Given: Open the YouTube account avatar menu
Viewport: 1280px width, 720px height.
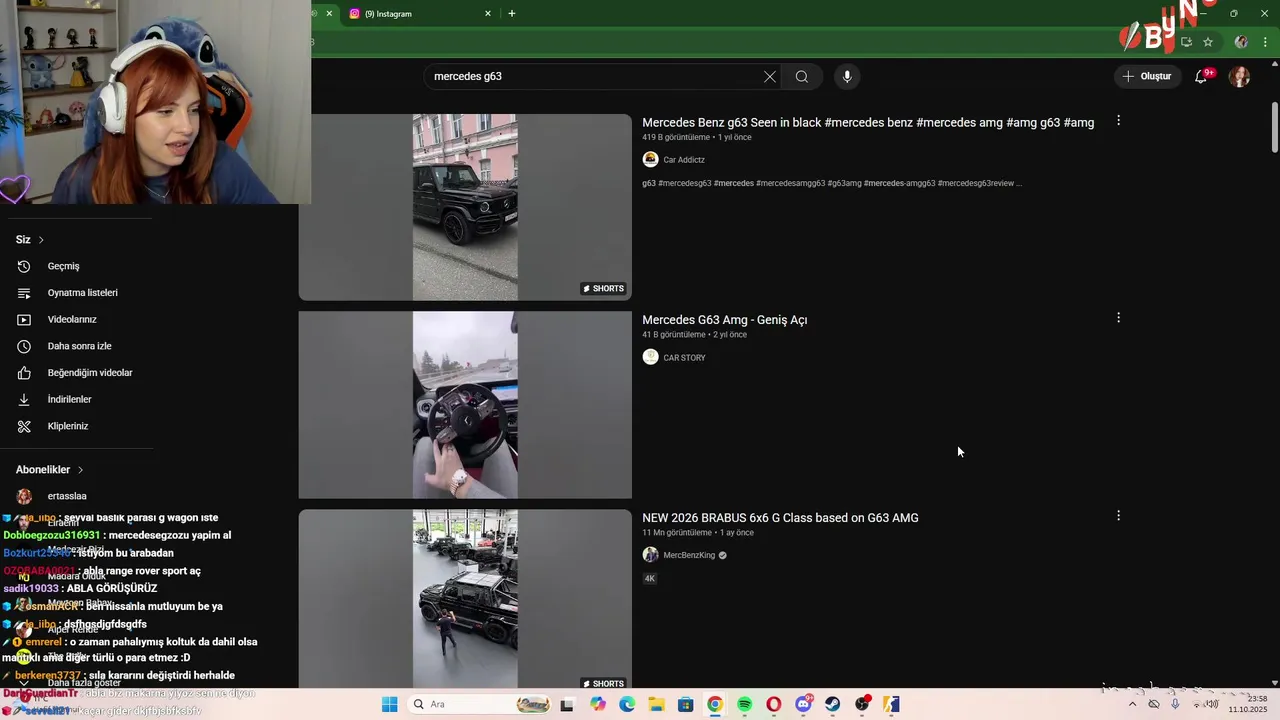Looking at the screenshot, I should pyautogui.click(x=1240, y=77).
